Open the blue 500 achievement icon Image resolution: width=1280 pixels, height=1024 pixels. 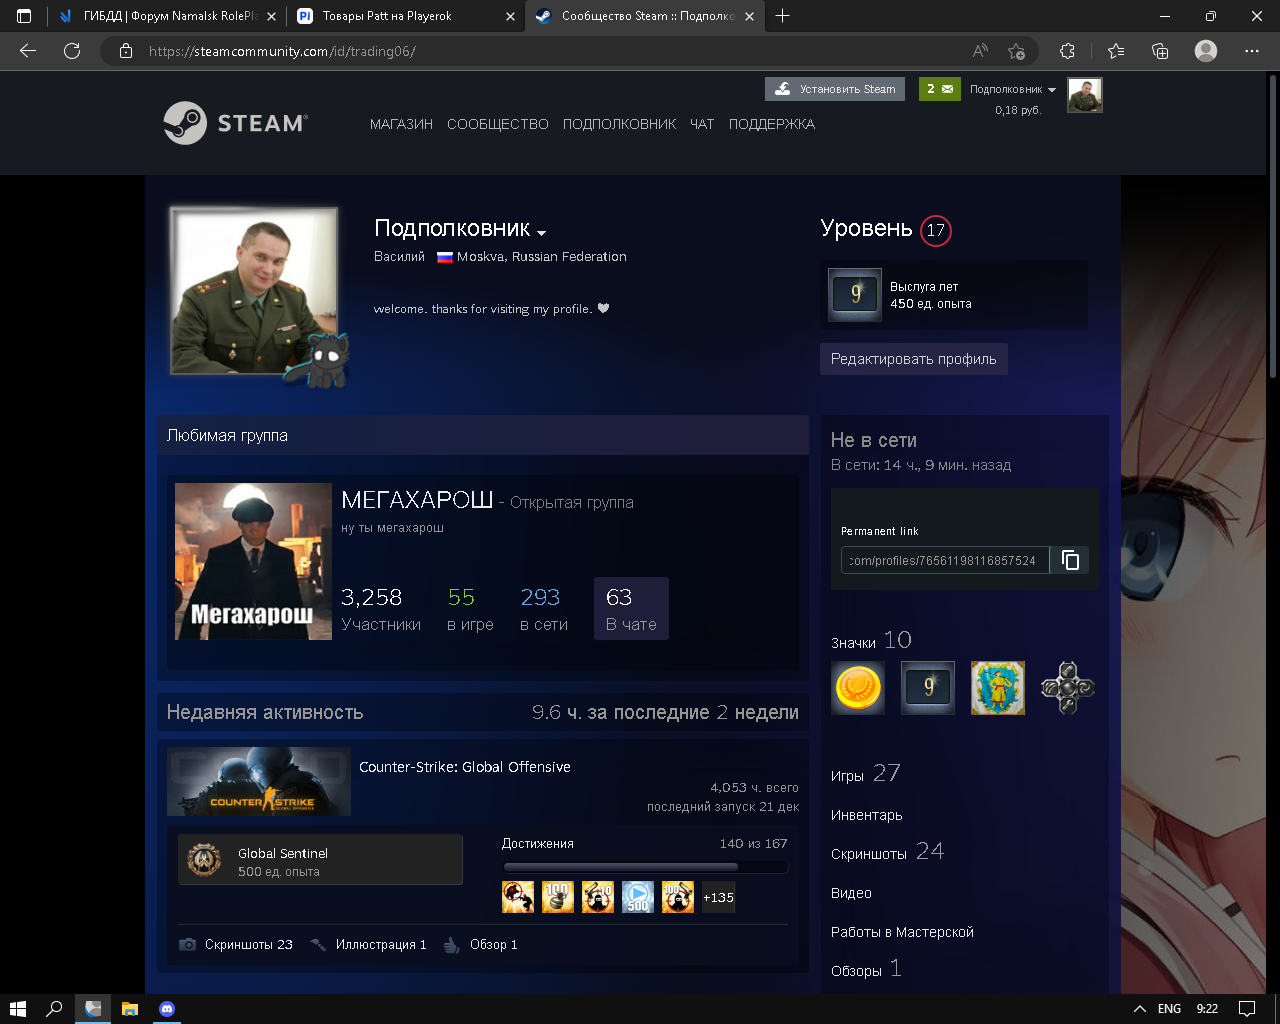point(638,897)
